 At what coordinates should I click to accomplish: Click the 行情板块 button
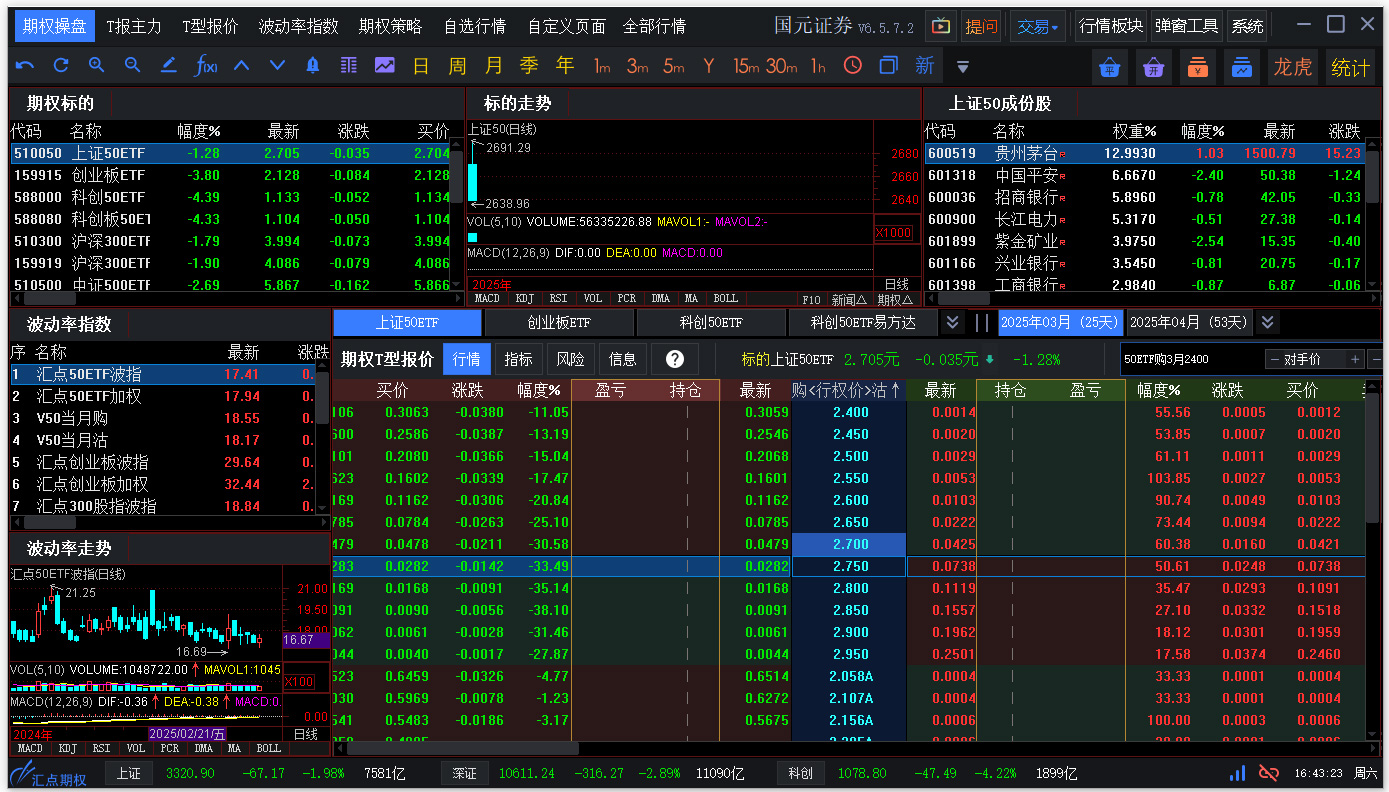[1111, 26]
